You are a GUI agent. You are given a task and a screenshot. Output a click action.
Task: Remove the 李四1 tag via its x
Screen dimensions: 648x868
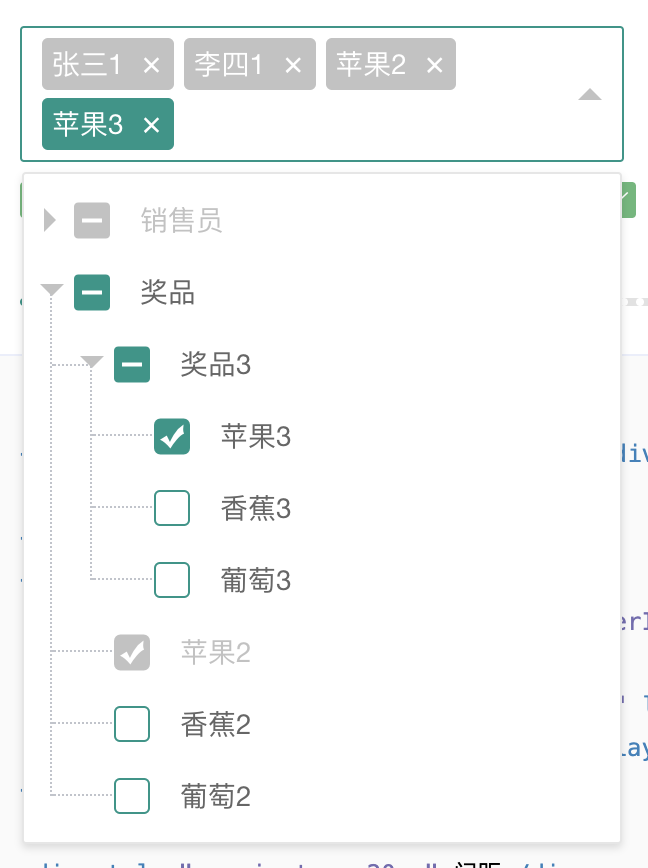coord(293,65)
